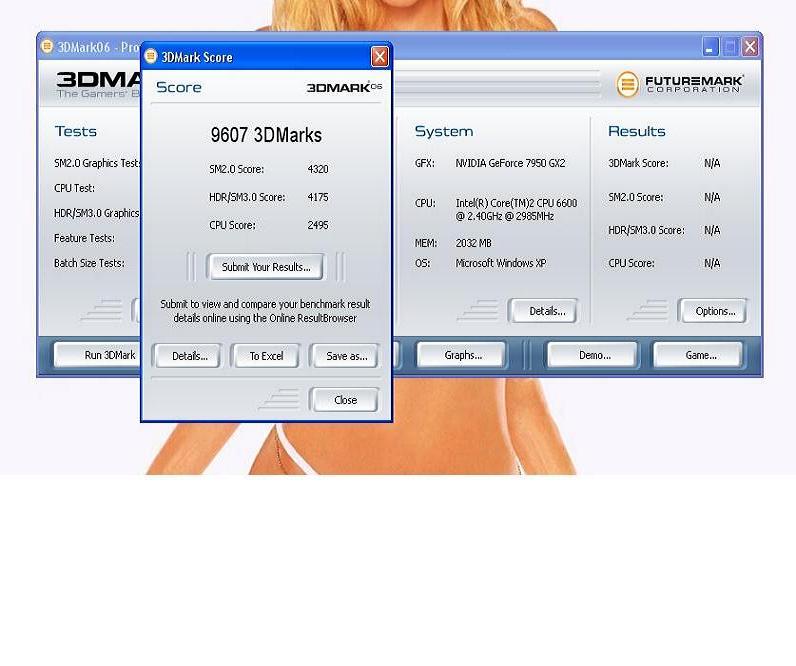Image resolution: width=796 pixels, height=666 pixels.
Task: Click the Submit Your Results button
Action: coord(265,267)
